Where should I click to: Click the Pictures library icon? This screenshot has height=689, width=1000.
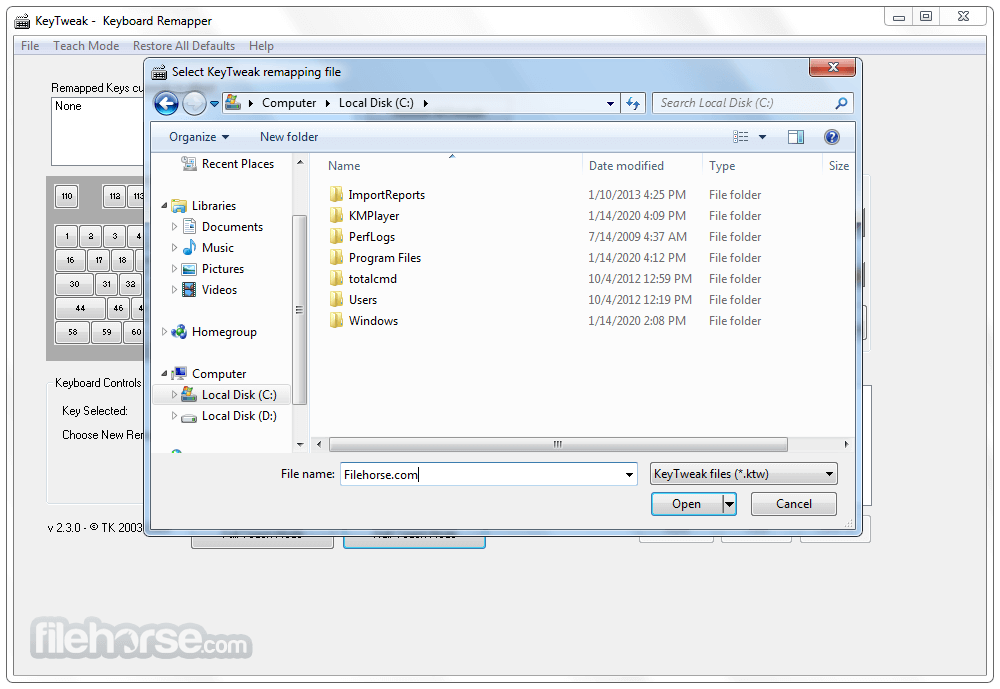pyautogui.click(x=189, y=269)
